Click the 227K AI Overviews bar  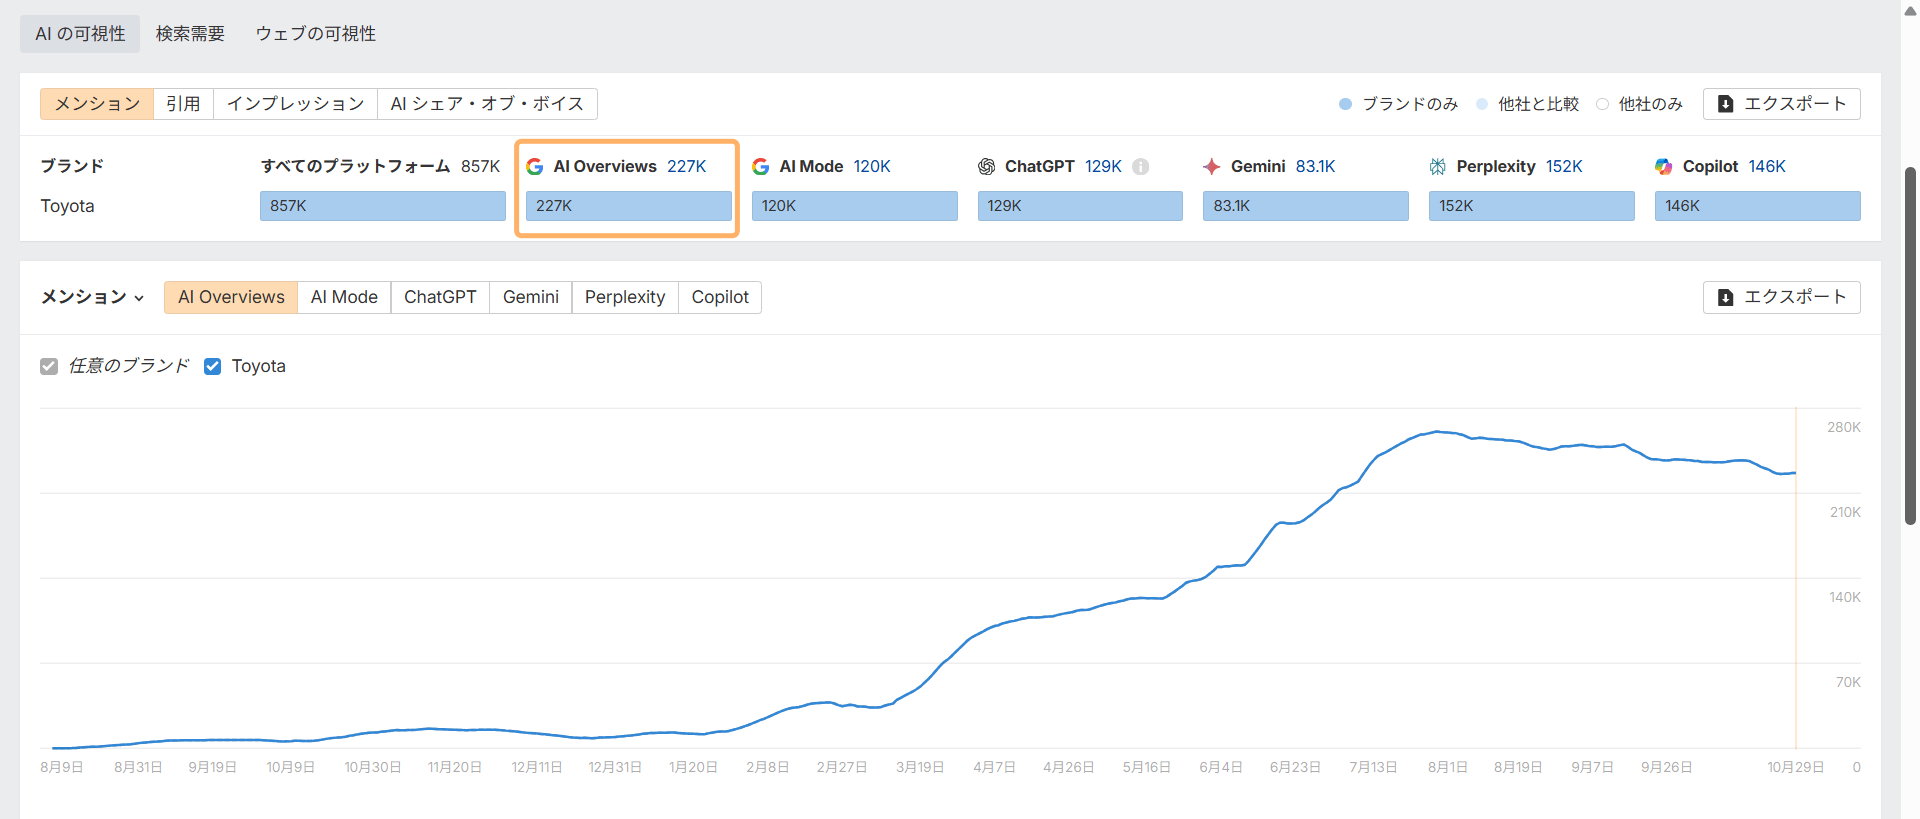click(x=629, y=206)
